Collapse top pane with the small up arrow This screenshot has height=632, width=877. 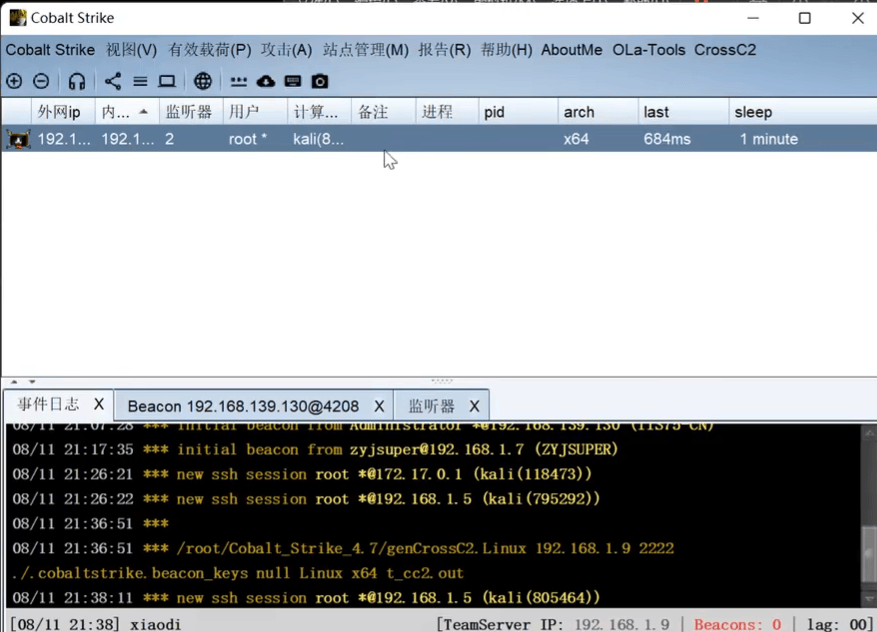pyautogui.click(x=14, y=381)
